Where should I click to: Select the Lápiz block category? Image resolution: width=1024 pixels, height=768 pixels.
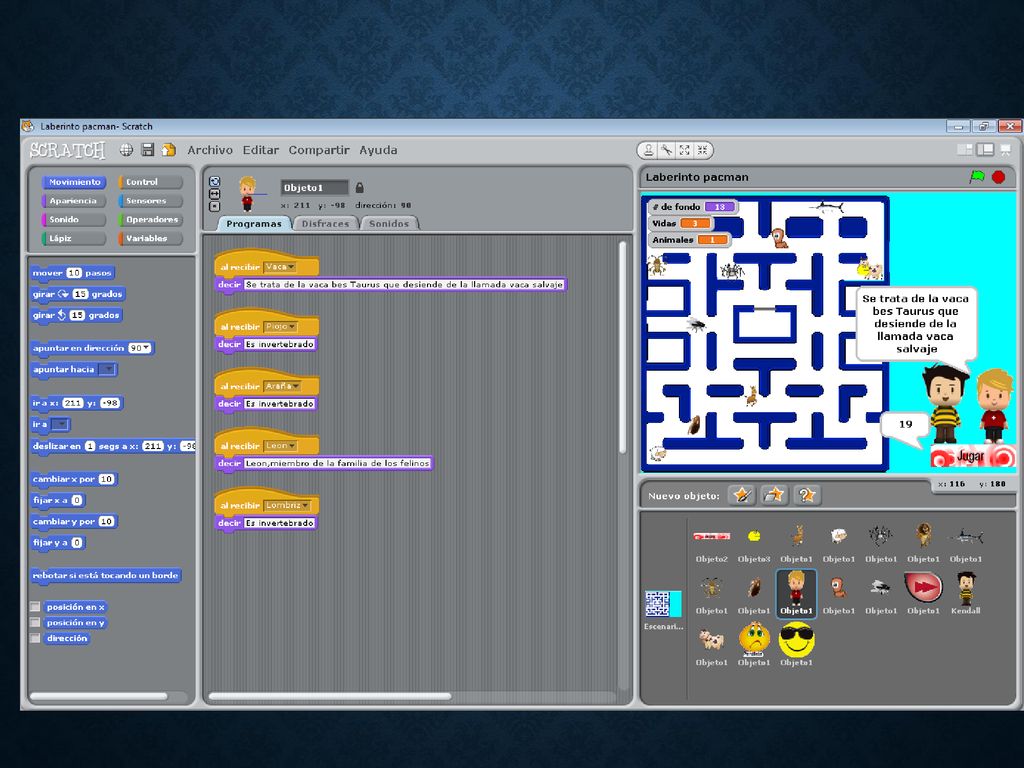pos(74,238)
